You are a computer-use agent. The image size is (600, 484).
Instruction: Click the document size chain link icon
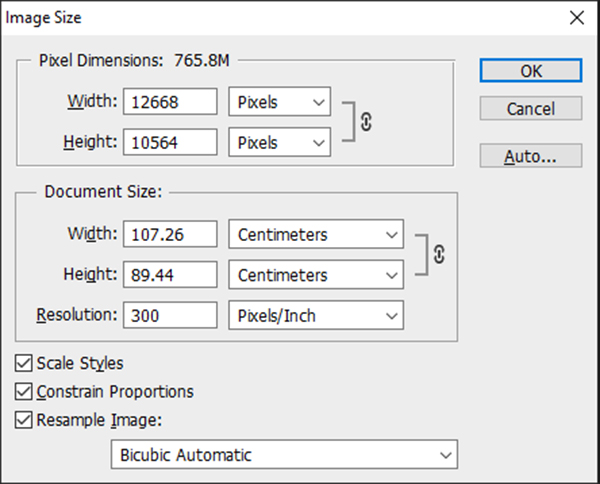tap(439, 255)
